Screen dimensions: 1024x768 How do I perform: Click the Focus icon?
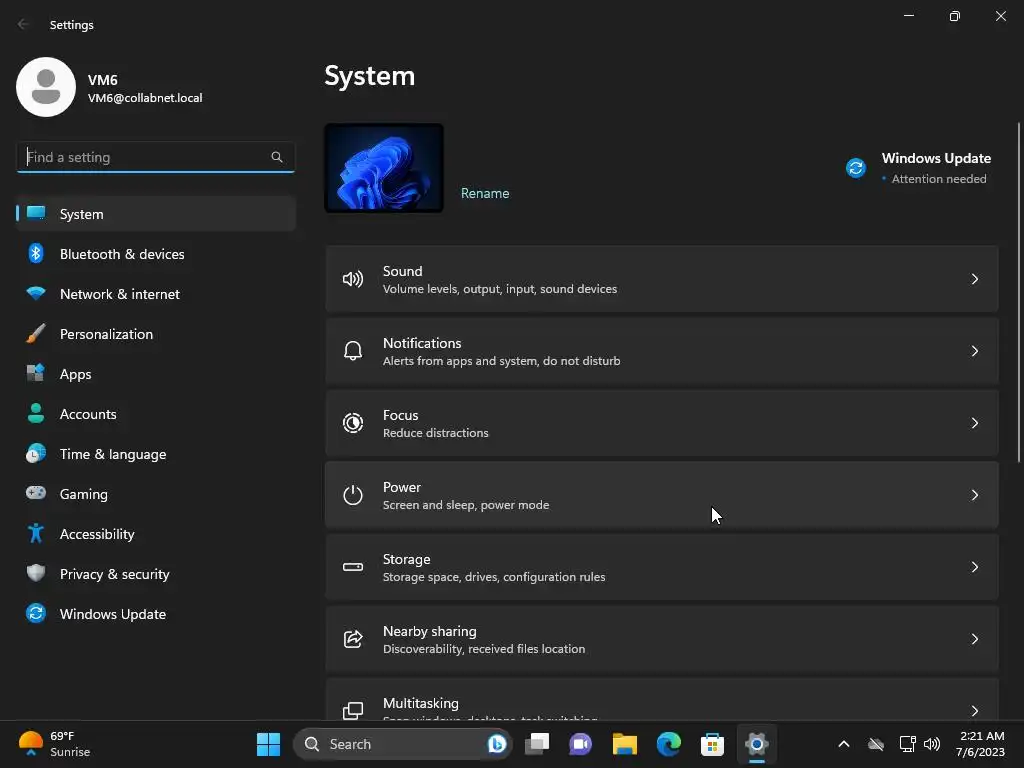point(353,423)
